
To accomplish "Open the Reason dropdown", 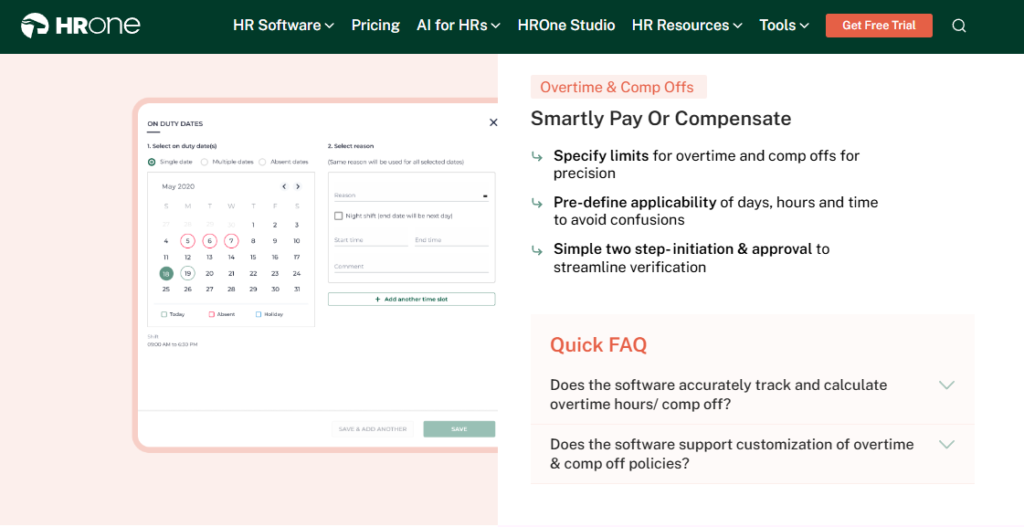I will pos(411,195).
